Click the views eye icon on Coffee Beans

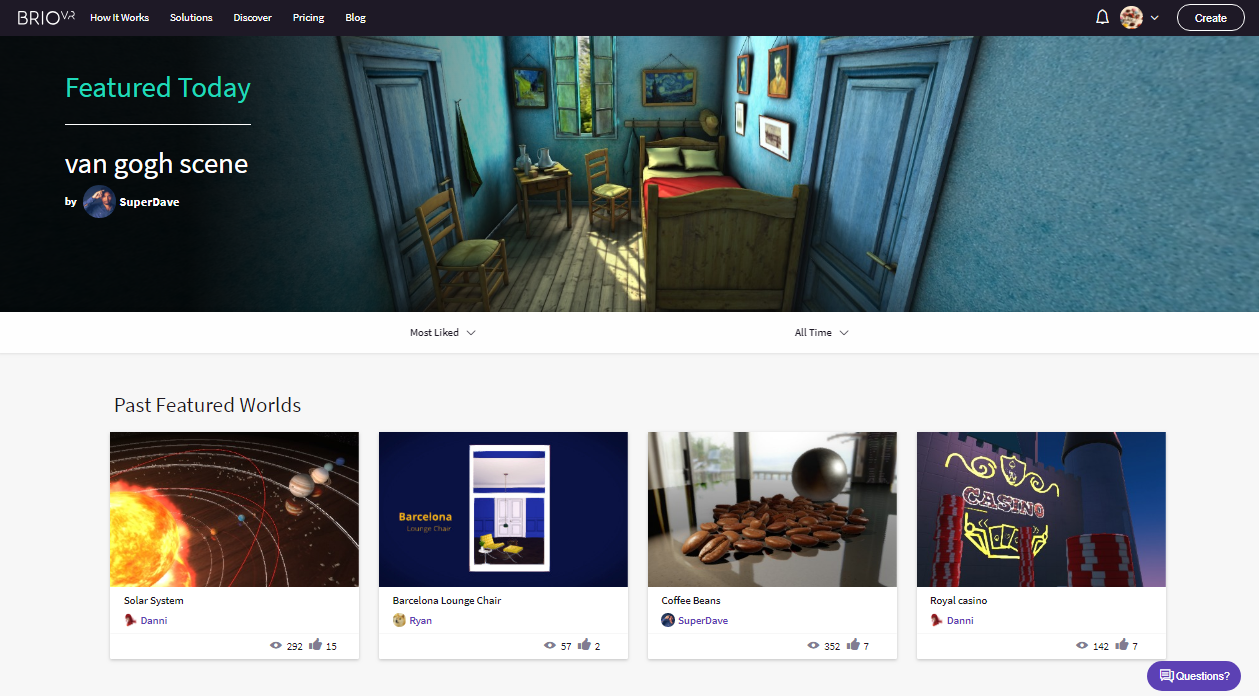[x=814, y=646]
